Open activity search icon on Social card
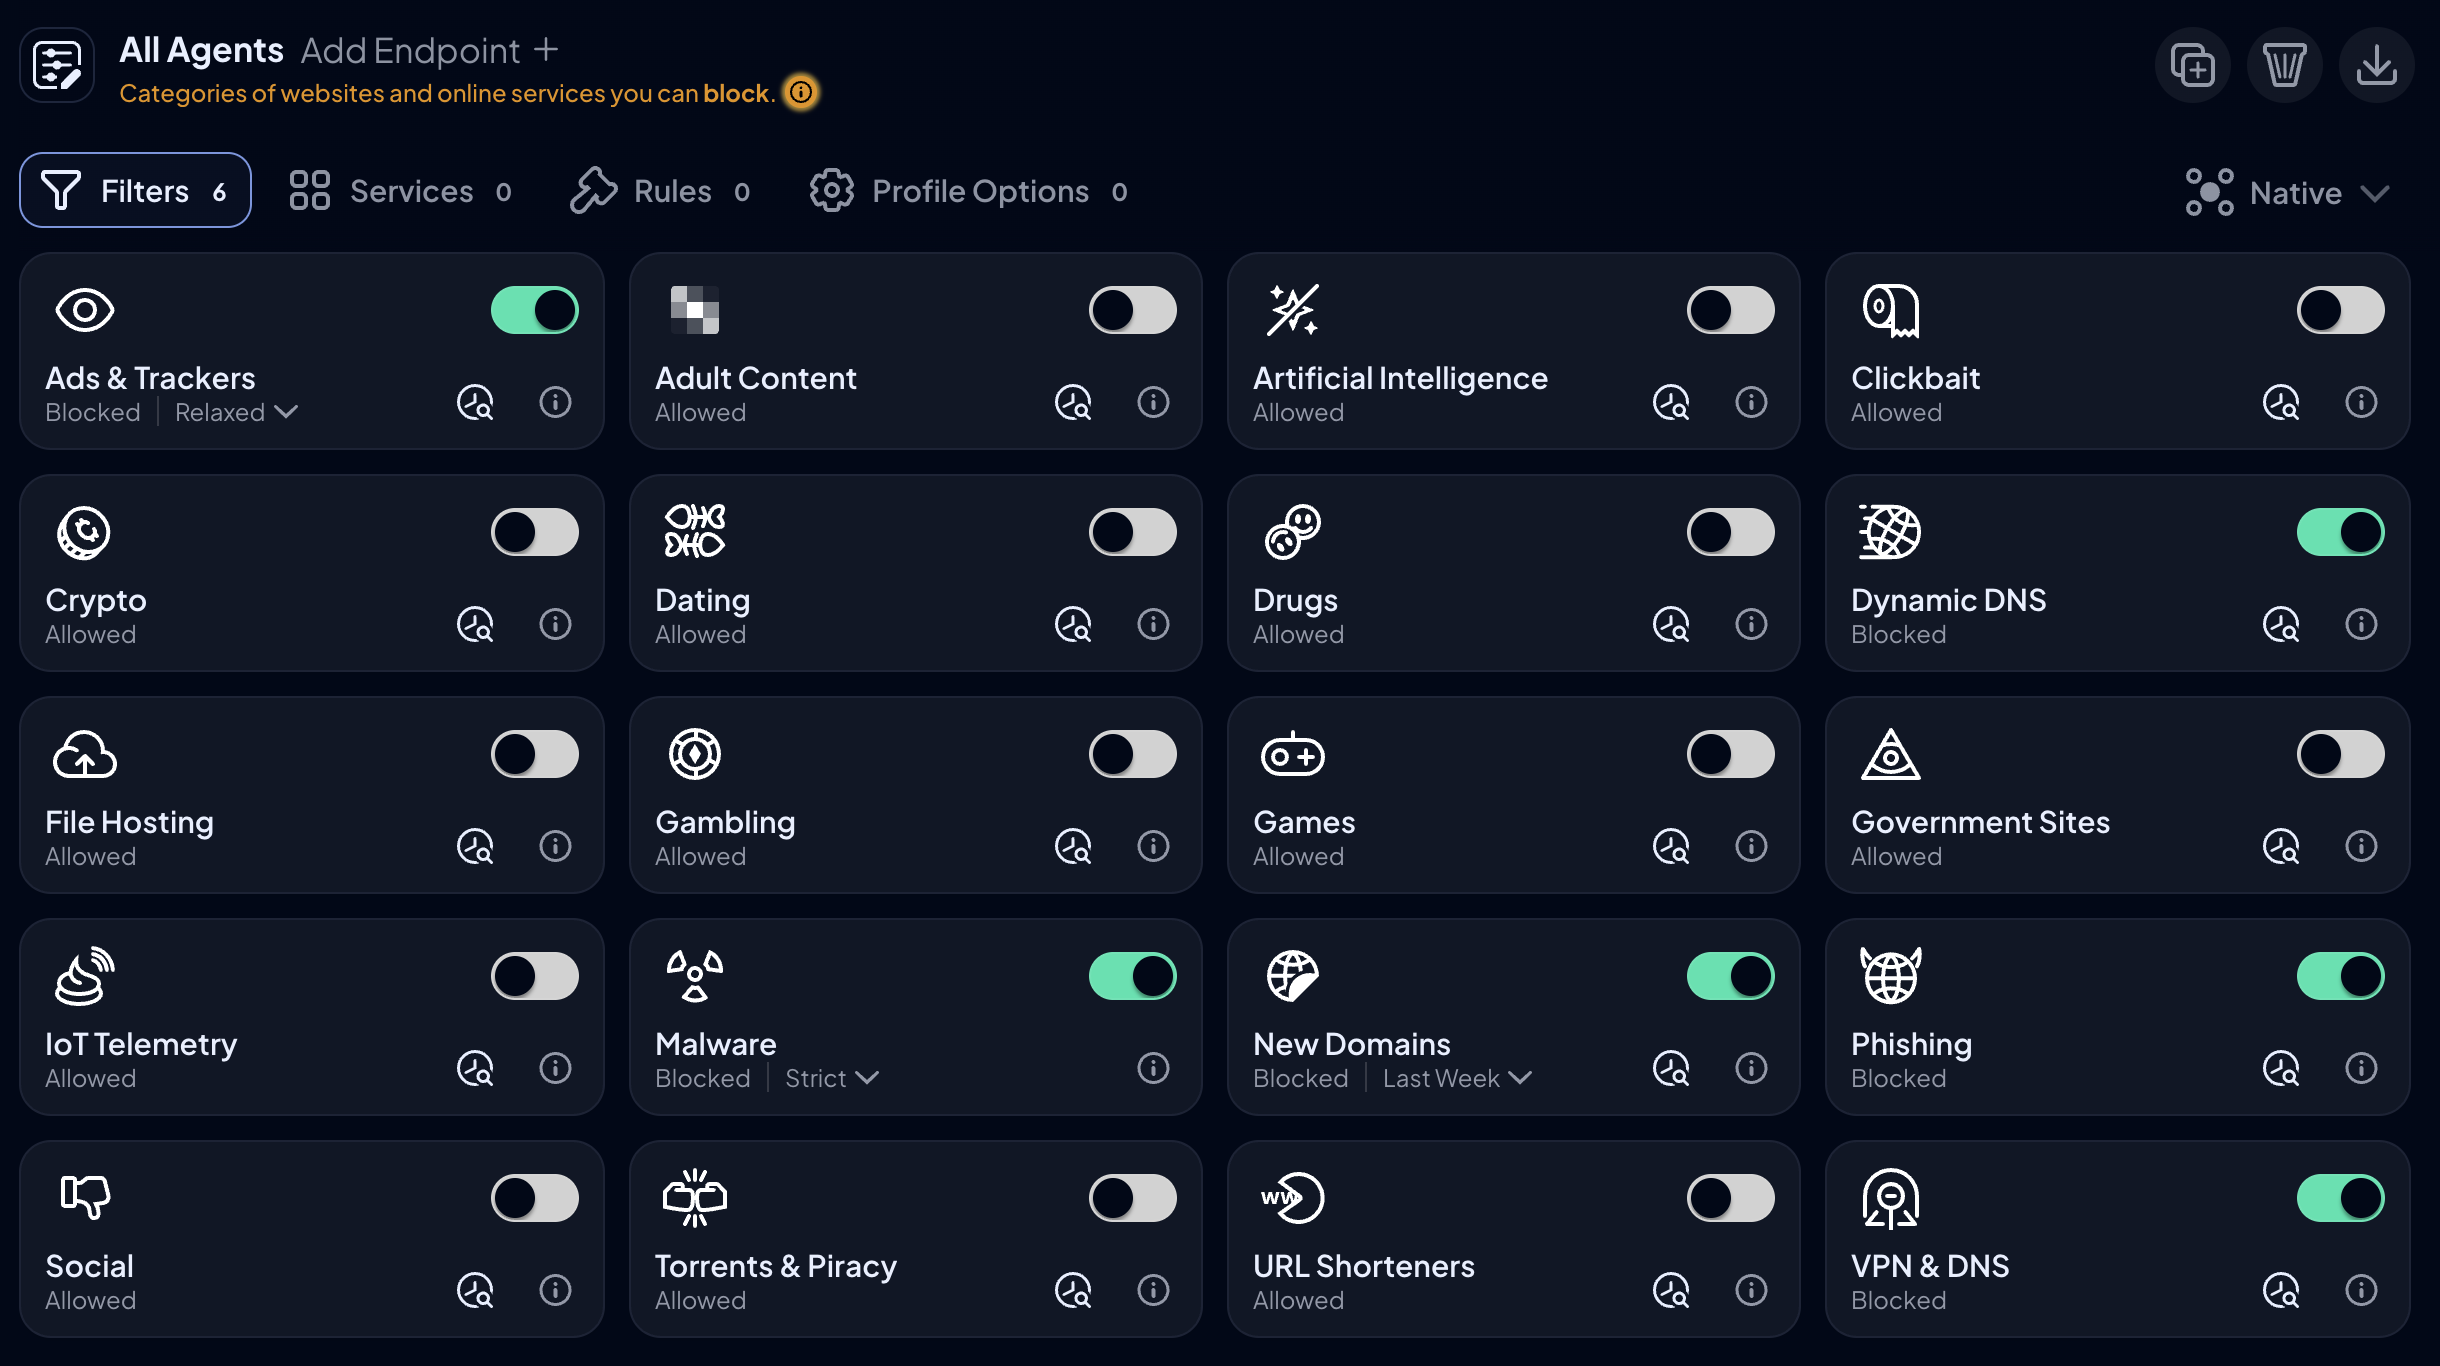Screen dimensions: 2440x1366 pyautogui.click(x=475, y=1290)
